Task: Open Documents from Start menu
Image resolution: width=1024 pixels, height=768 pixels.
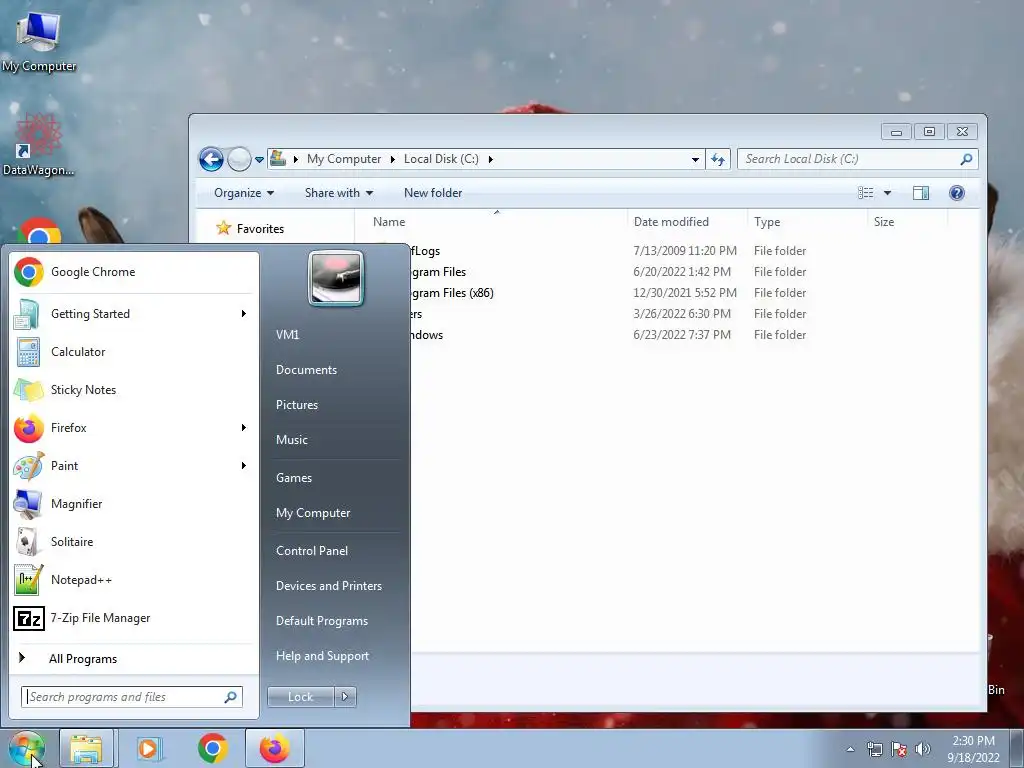Action: click(306, 370)
